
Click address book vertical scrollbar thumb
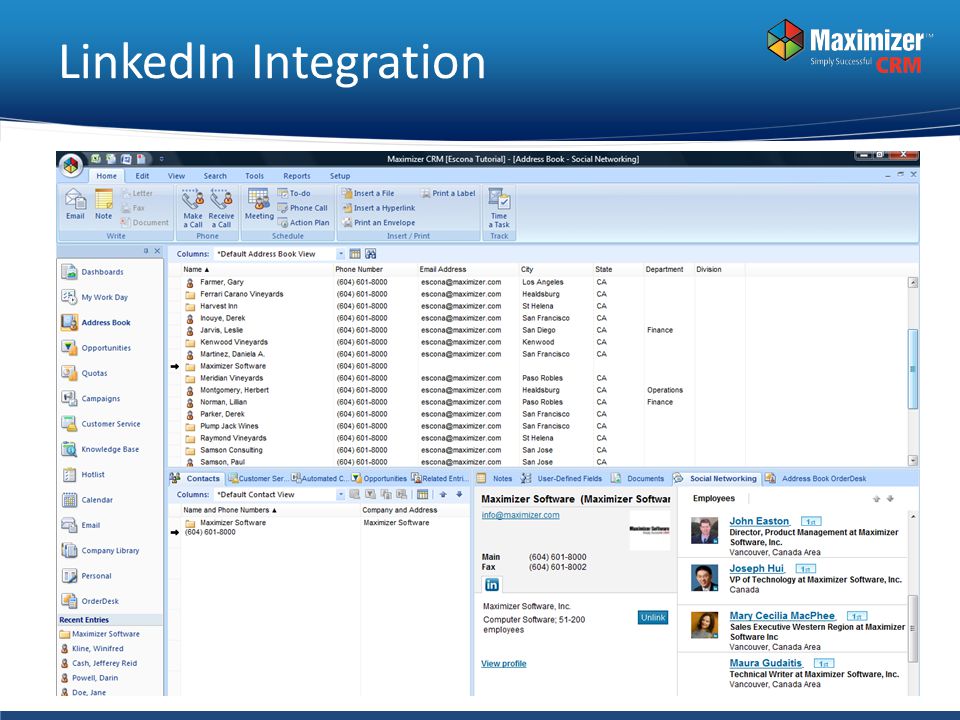[913, 369]
